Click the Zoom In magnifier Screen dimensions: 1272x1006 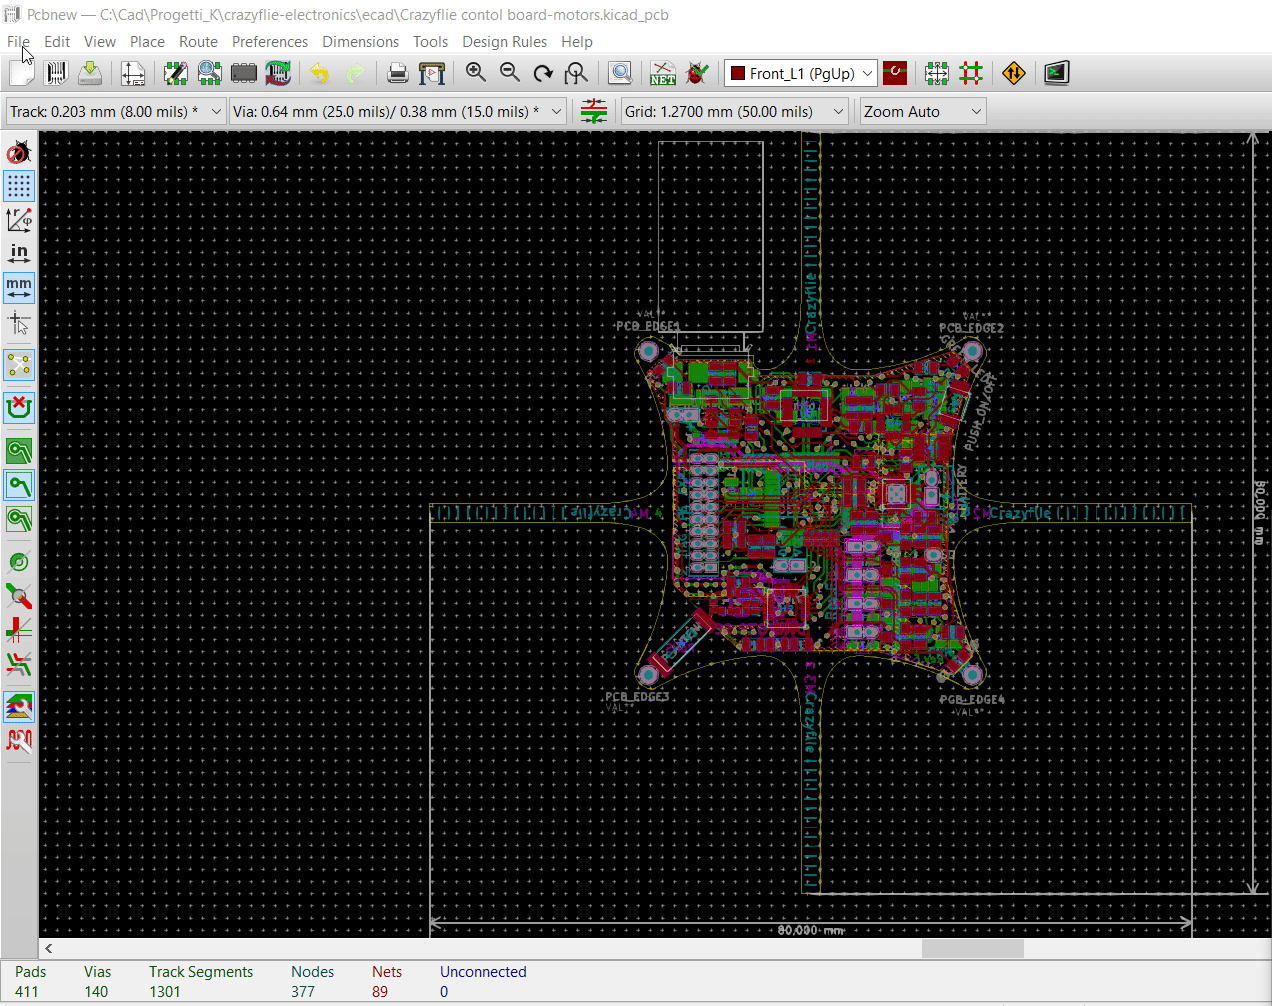(x=476, y=73)
